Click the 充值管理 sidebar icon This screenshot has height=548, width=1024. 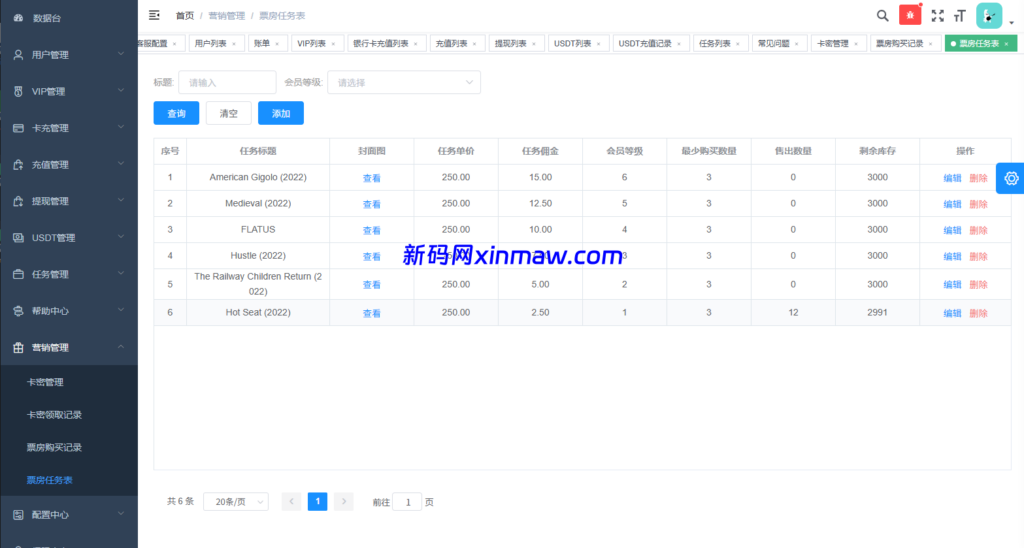(18, 165)
